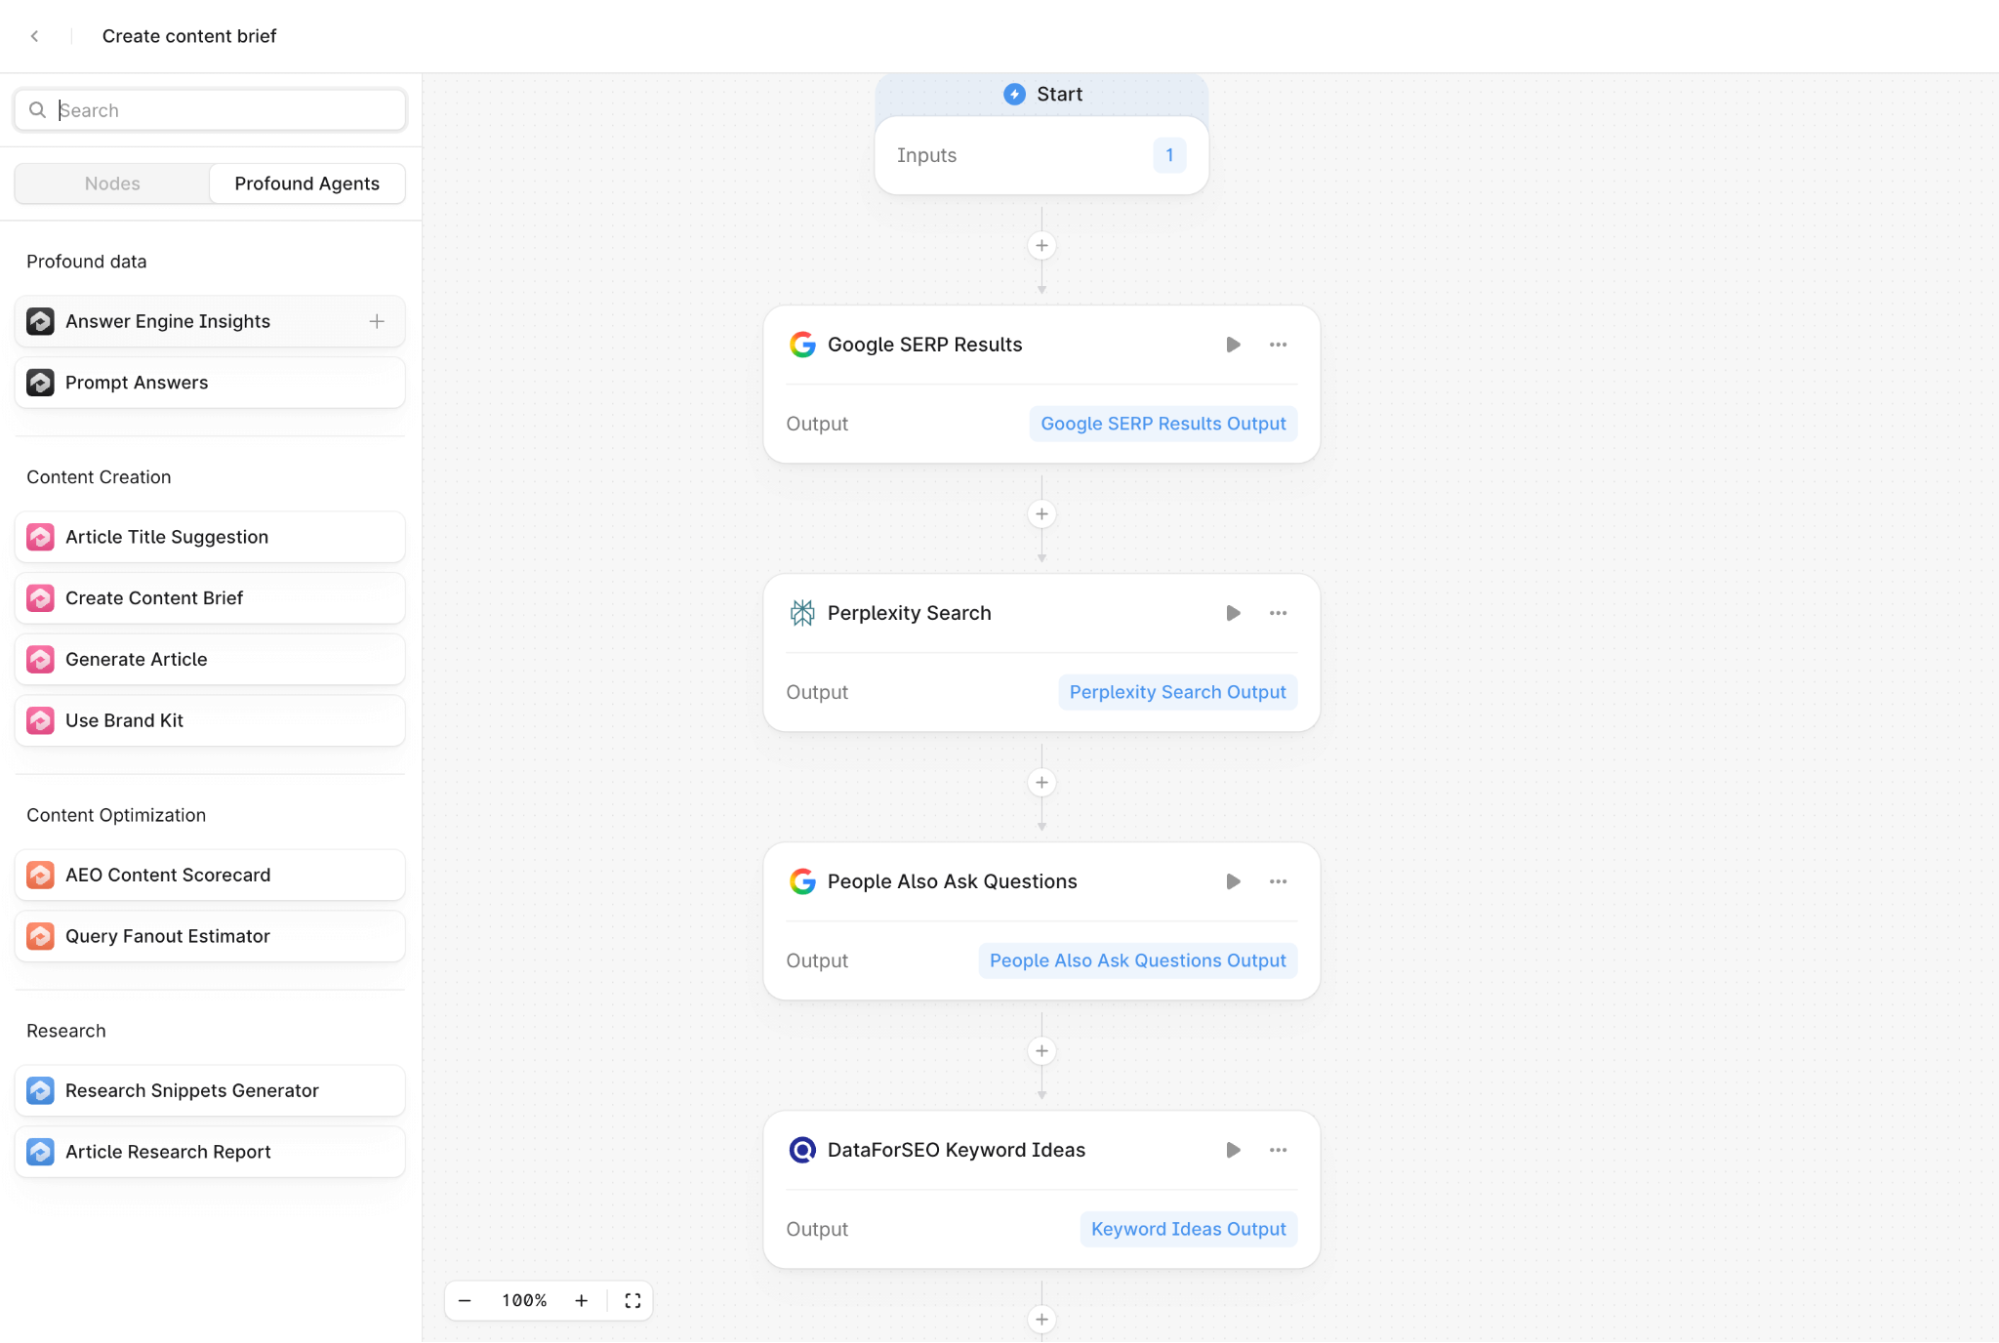Add node below DataForSEO Keyword Ideas
The width and height of the screenshot is (1999, 1343).
(x=1042, y=1320)
